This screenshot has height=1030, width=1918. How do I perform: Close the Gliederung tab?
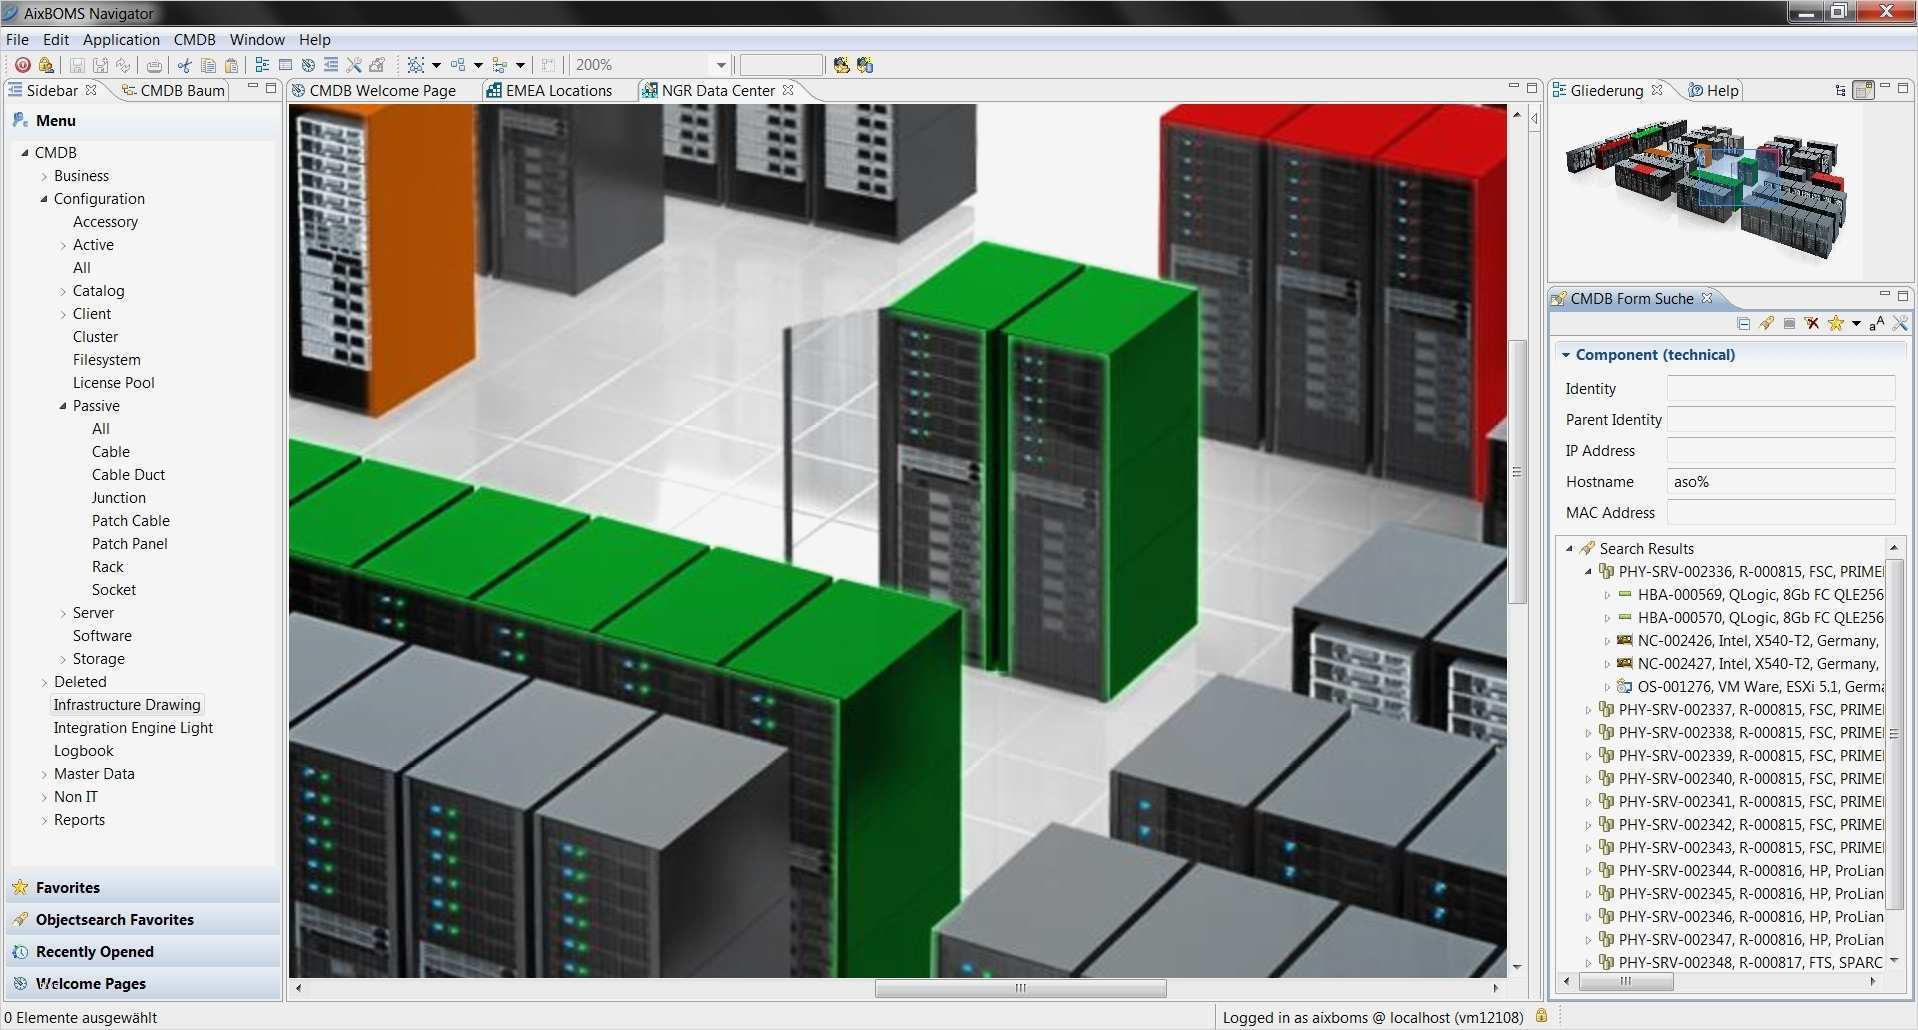pyautogui.click(x=1657, y=90)
